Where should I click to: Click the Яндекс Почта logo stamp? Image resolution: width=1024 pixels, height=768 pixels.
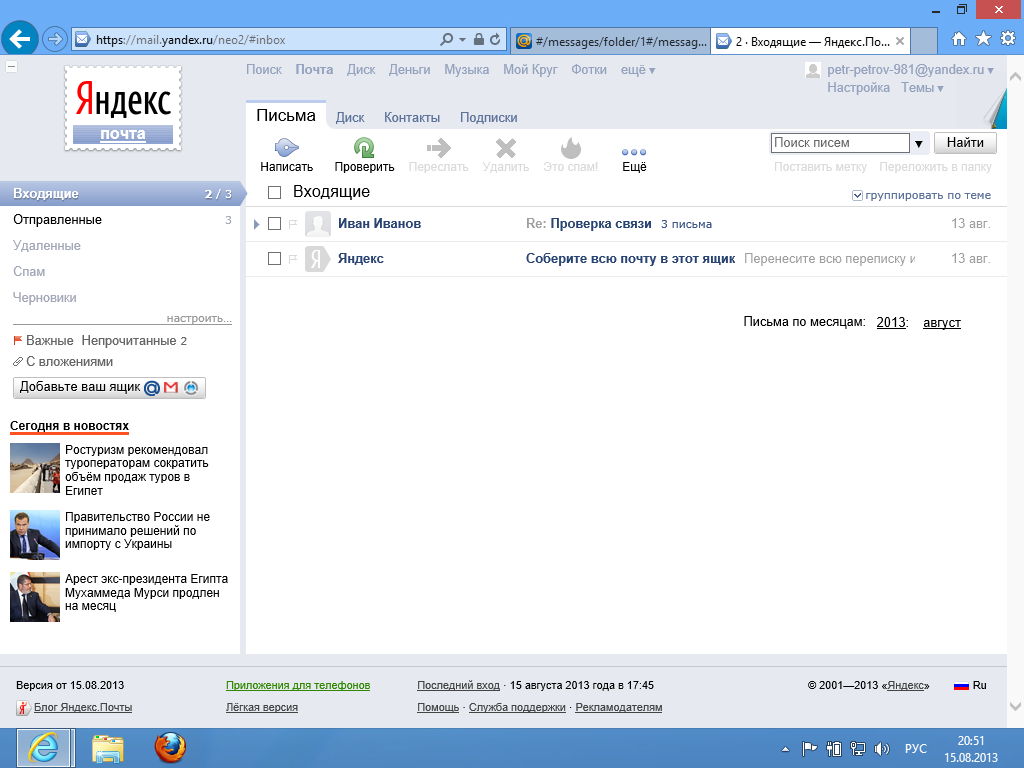(123, 108)
